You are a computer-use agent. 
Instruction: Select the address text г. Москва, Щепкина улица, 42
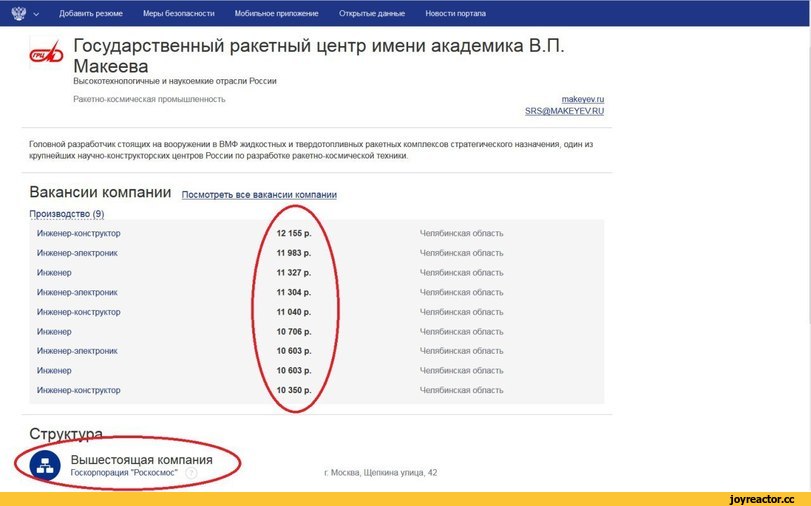(381, 472)
